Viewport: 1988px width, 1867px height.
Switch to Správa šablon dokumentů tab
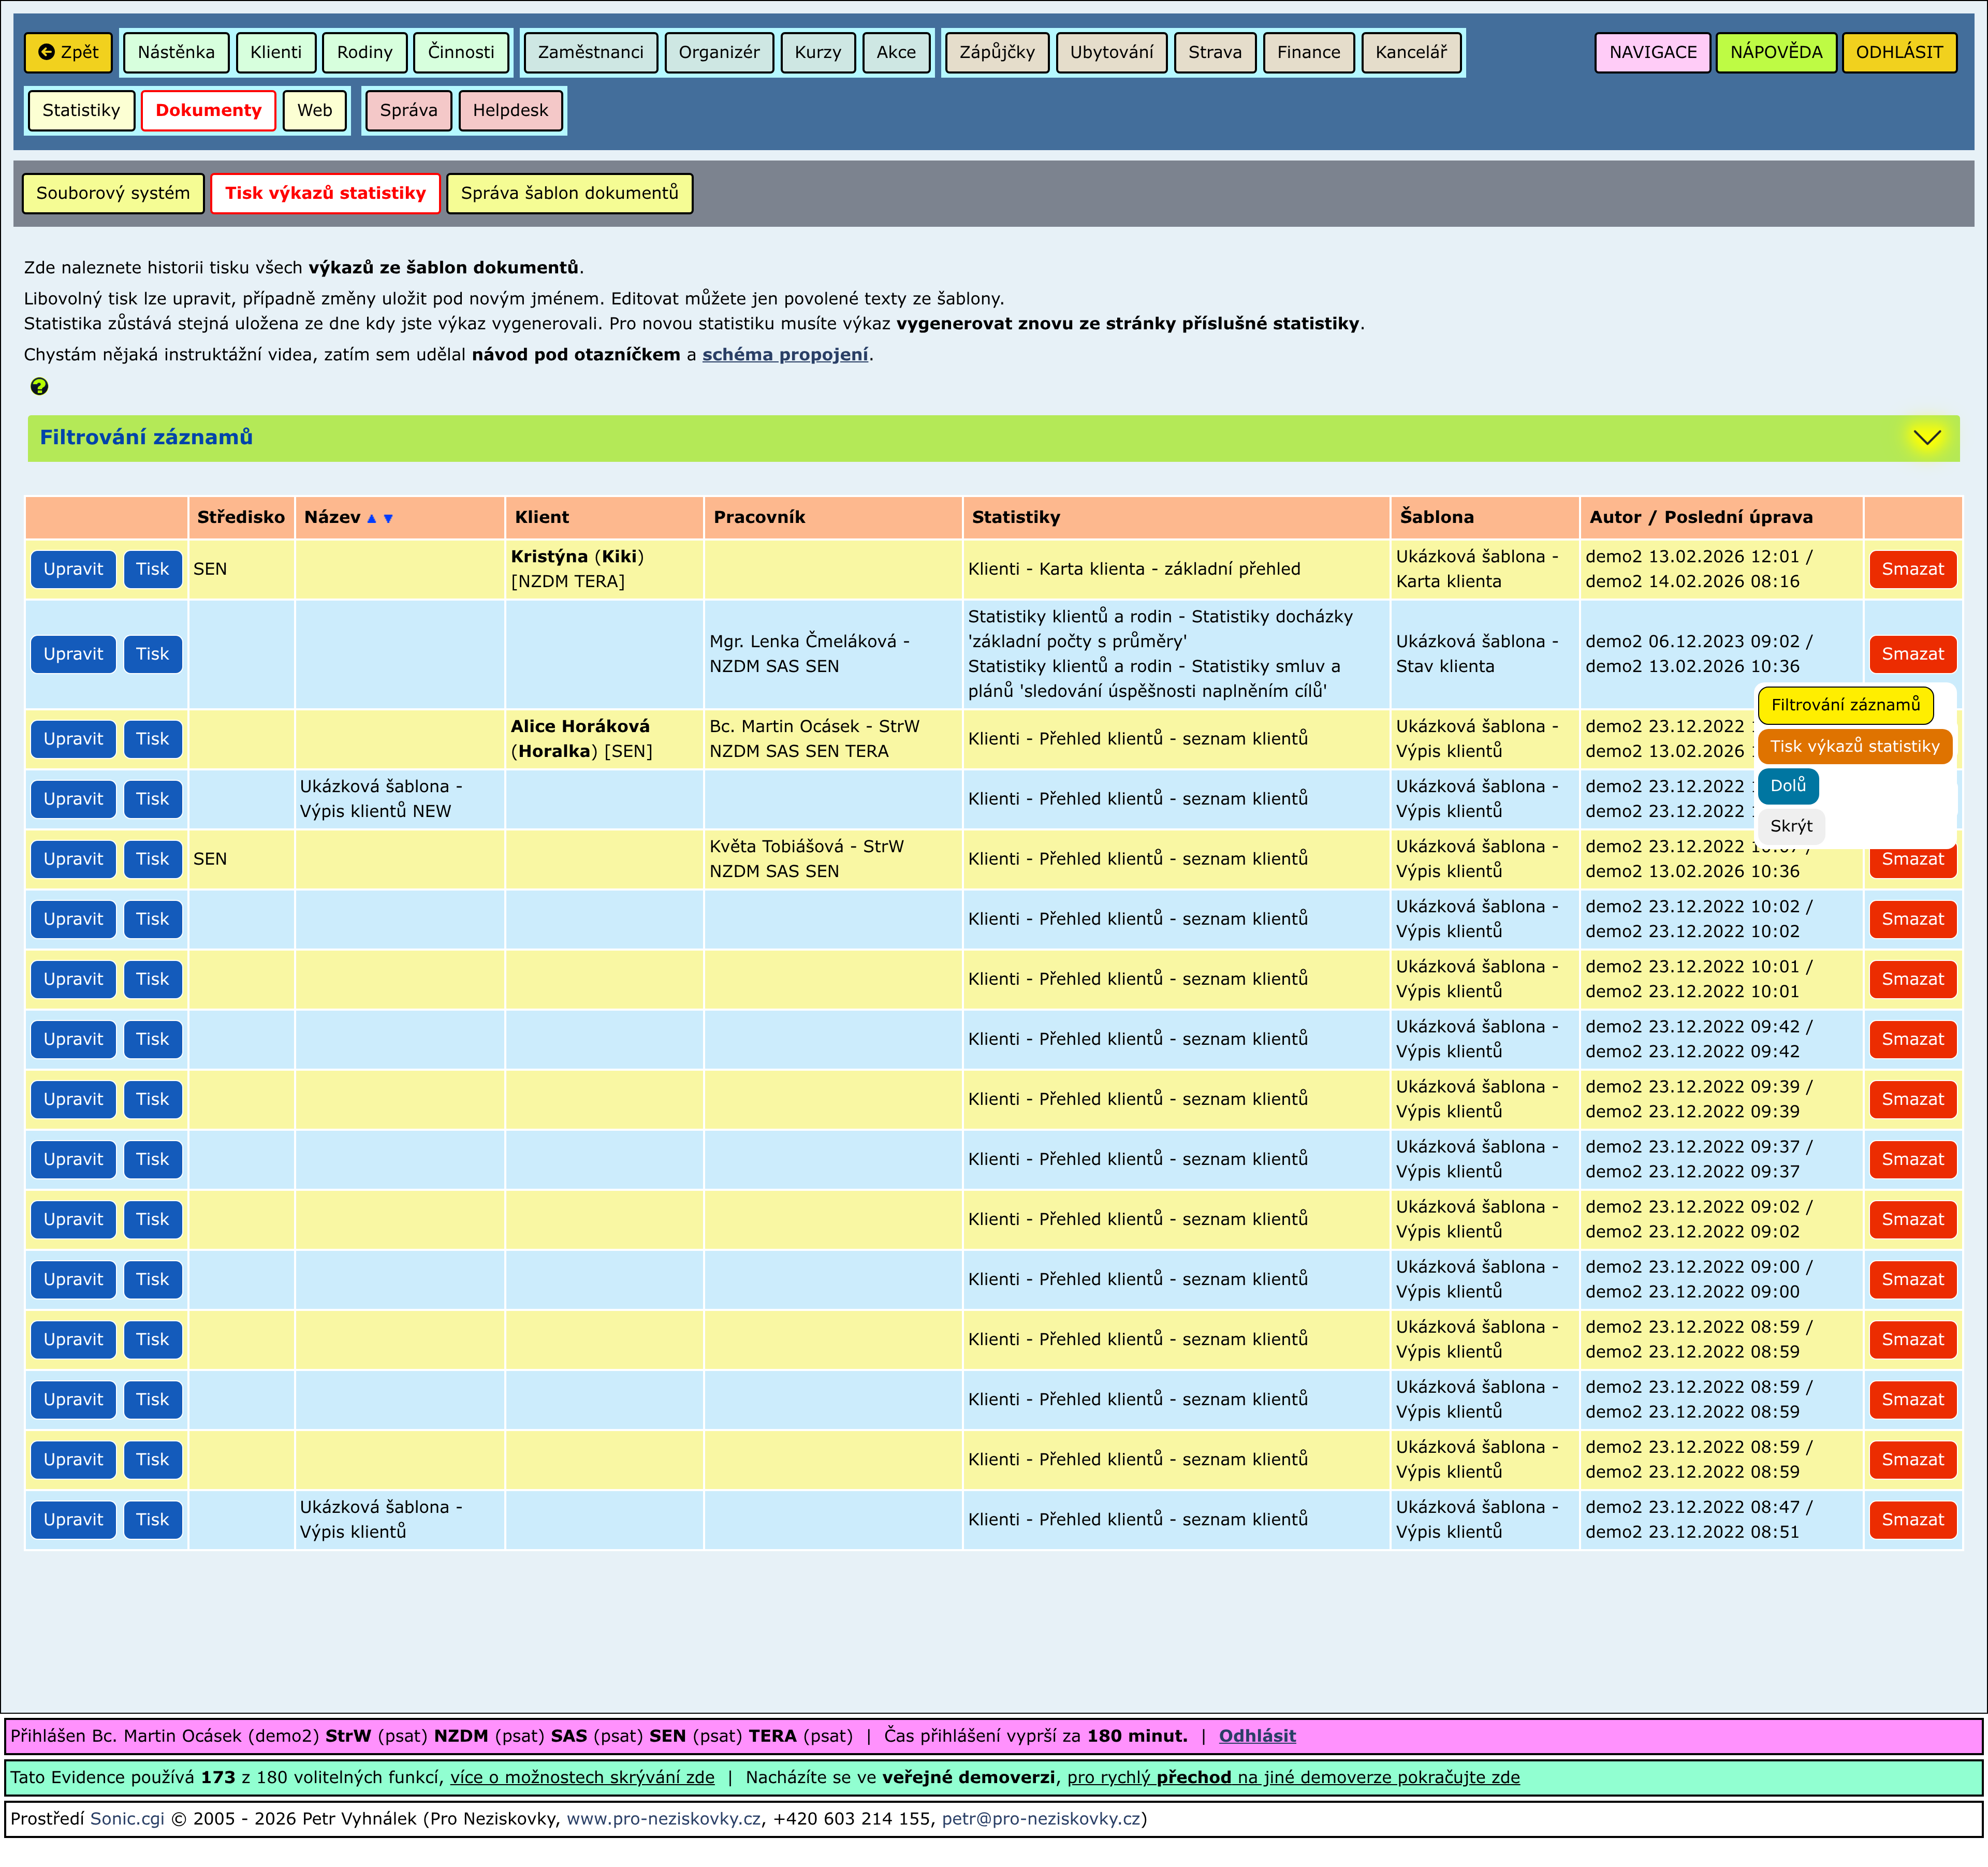pos(569,193)
